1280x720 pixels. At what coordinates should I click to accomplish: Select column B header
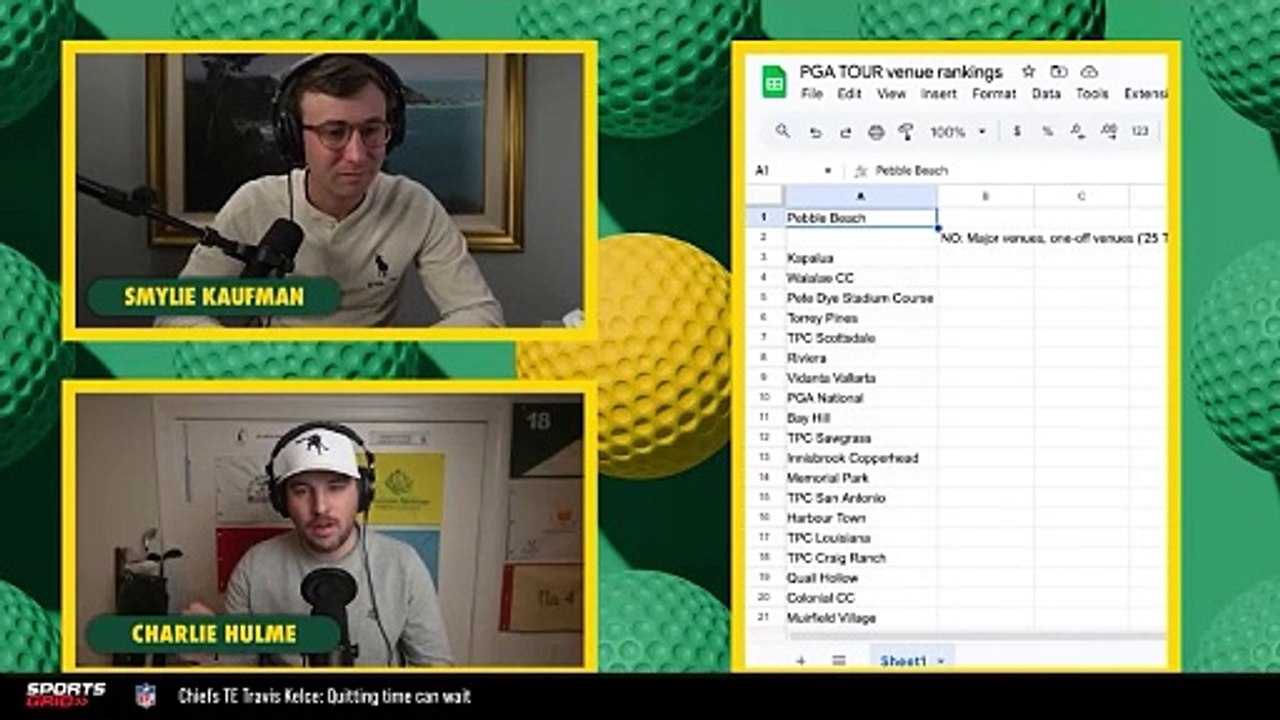pyautogui.click(x=986, y=197)
